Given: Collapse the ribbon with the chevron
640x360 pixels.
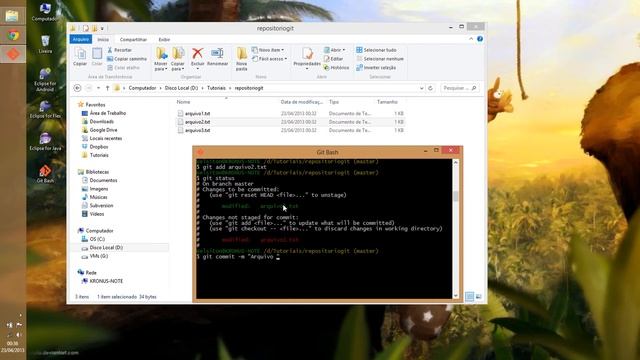Looking at the screenshot, I should point(471,39).
